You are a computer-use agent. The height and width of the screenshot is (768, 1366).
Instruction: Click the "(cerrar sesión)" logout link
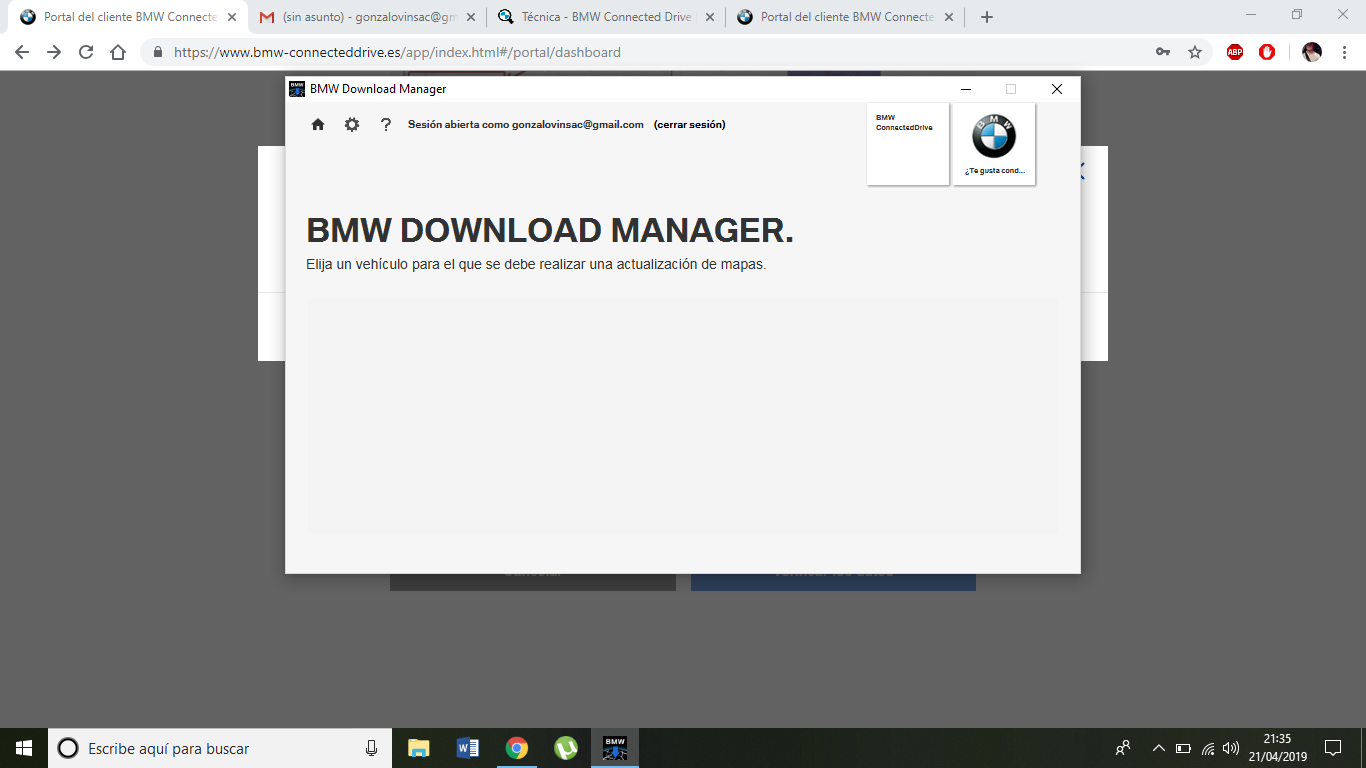tap(690, 124)
